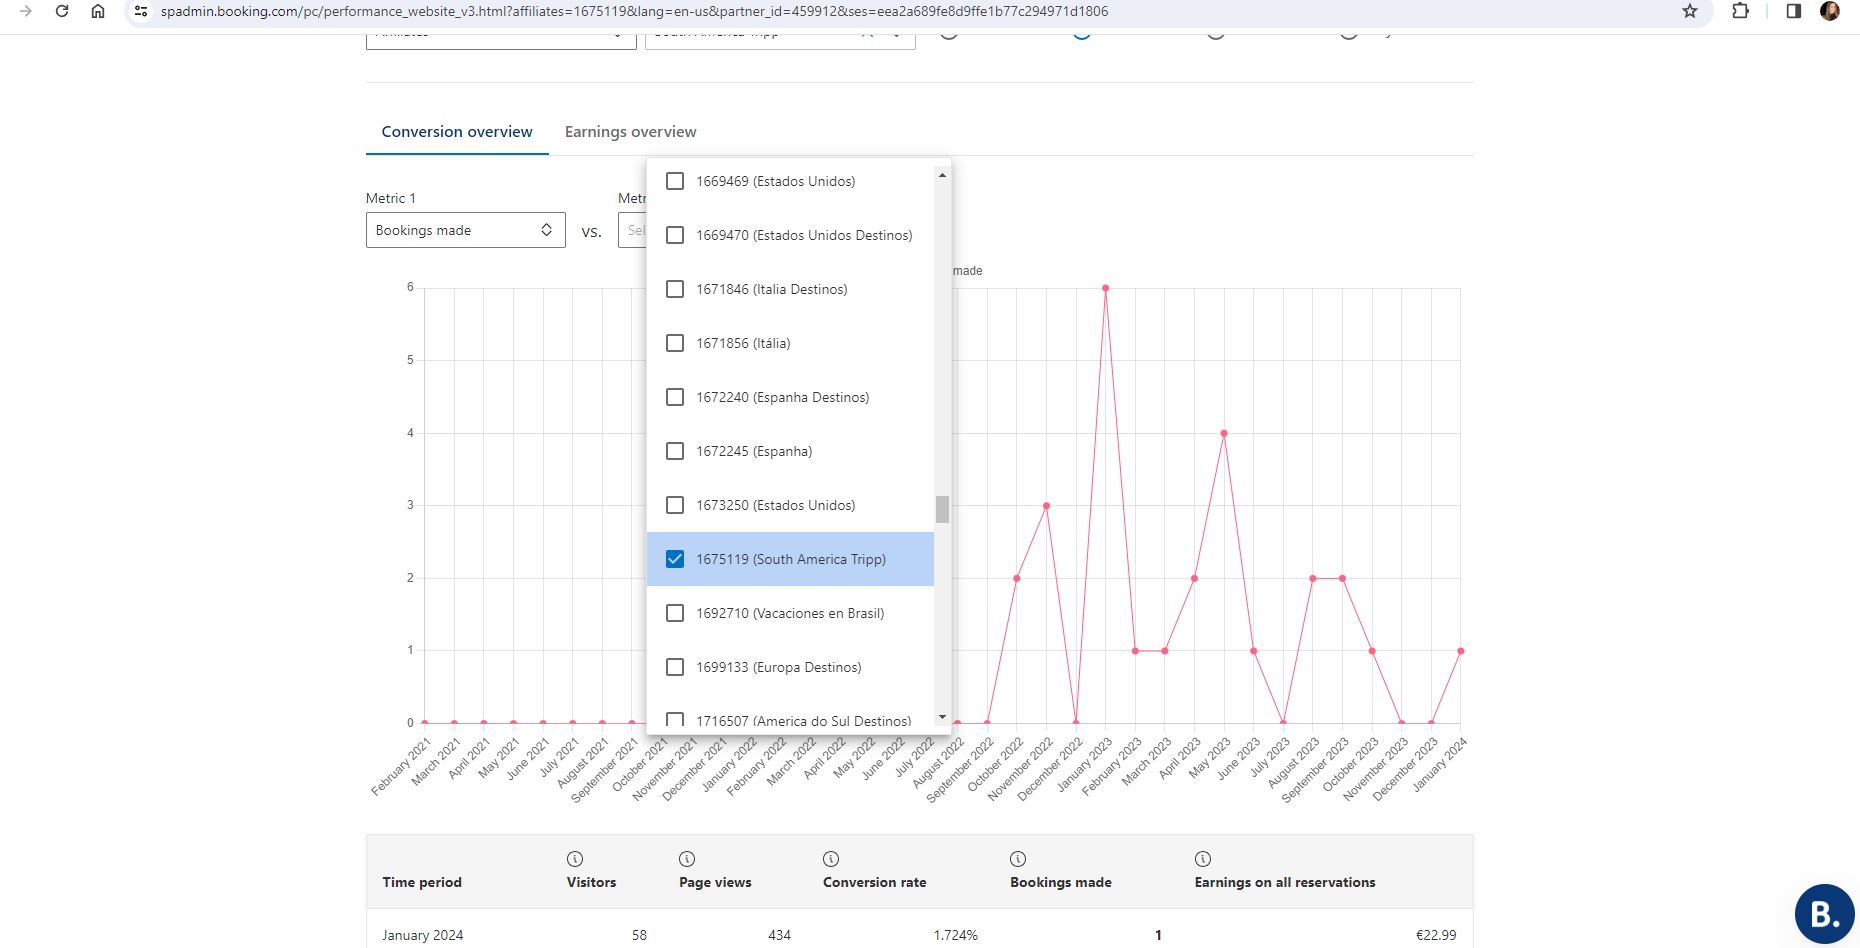This screenshot has width=1860, height=948.
Task: Check 1669469 (Estados Unidos) affiliate
Action: pyautogui.click(x=675, y=181)
